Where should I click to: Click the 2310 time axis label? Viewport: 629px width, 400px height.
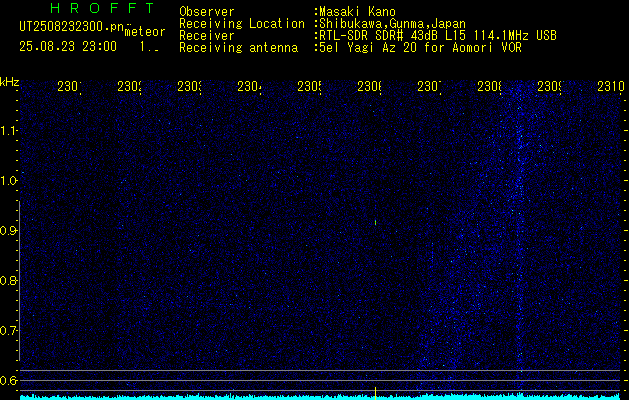(x=611, y=86)
